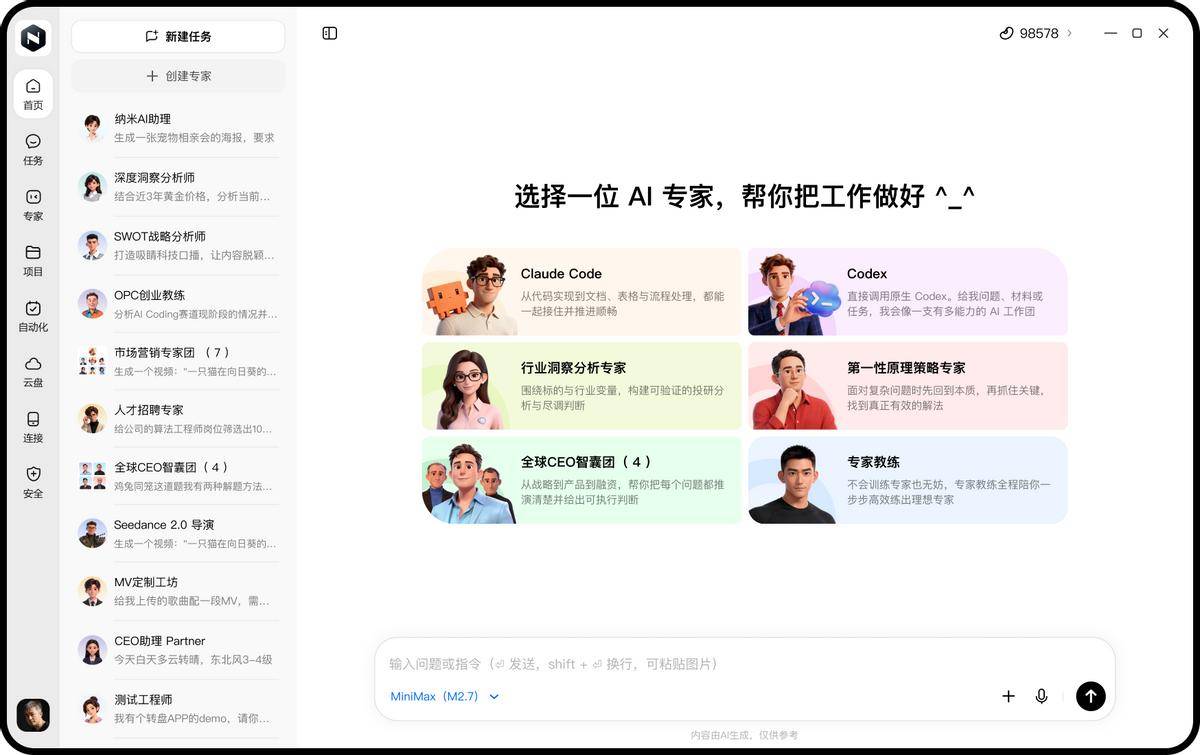
Task: Open the 深度洞察分析师 conversation
Action: [x=178, y=186]
